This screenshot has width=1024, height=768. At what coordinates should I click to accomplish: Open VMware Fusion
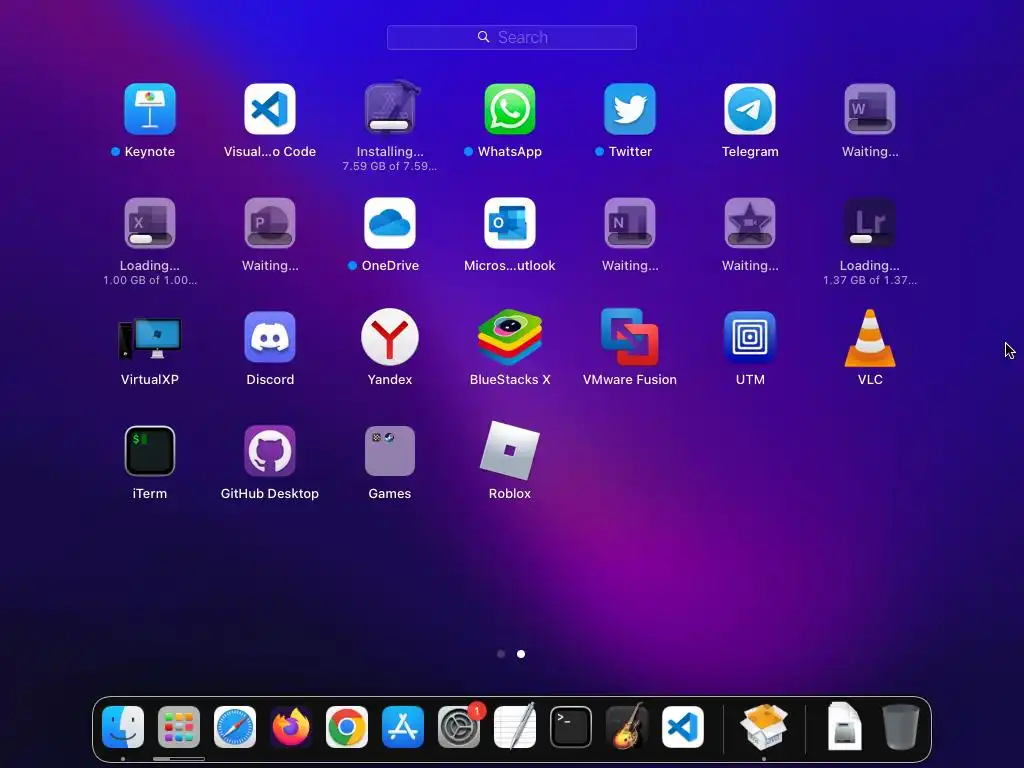click(x=630, y=337)
